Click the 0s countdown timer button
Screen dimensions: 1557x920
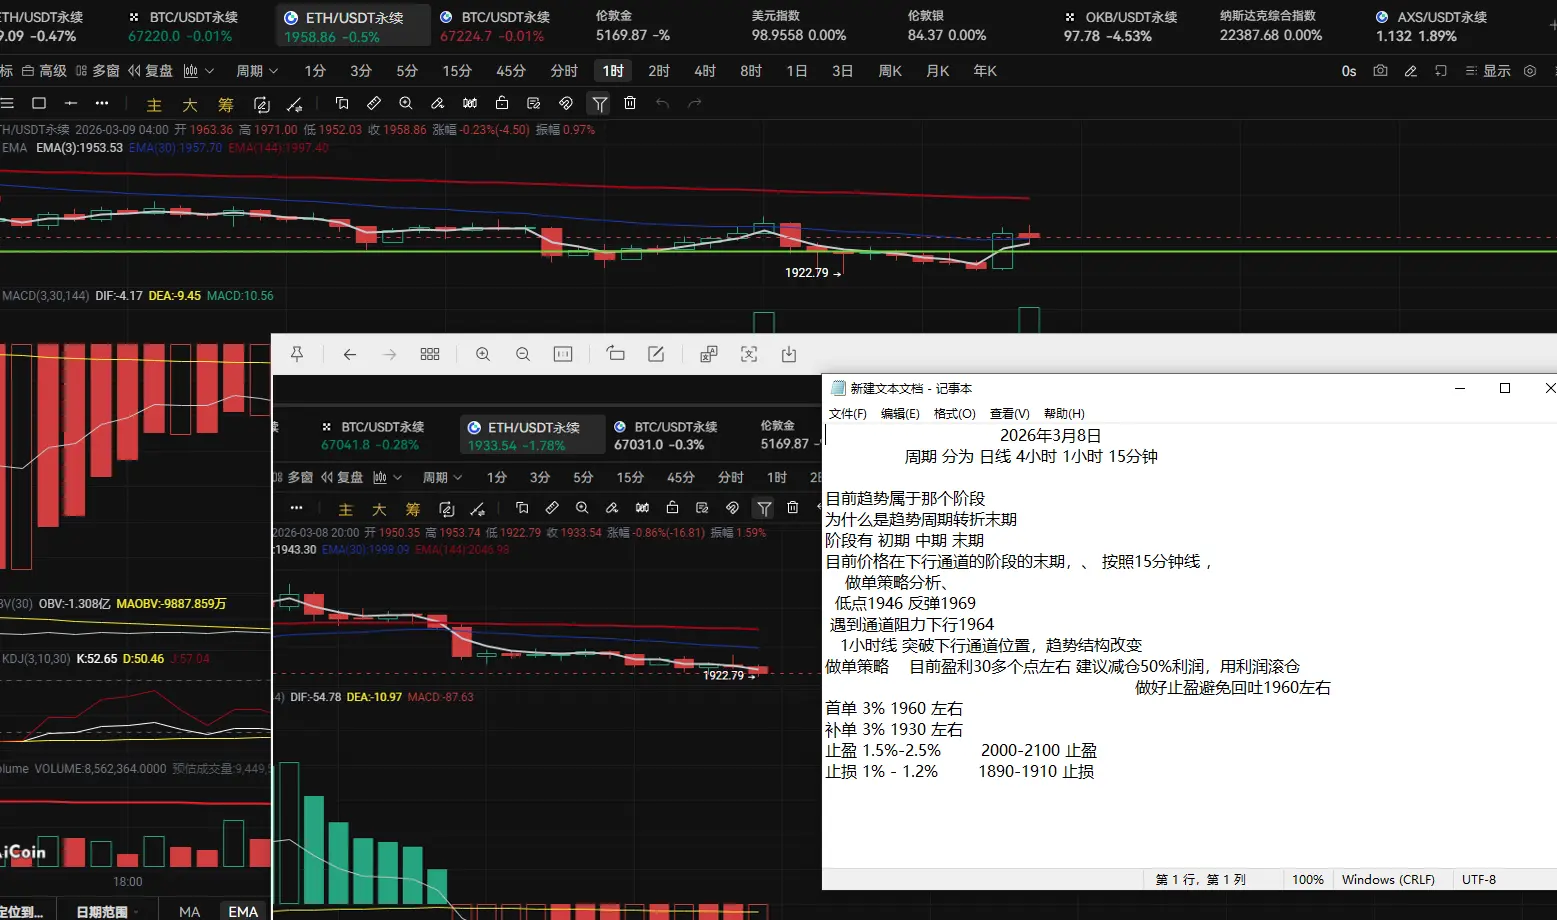[x=1349, y=71]
